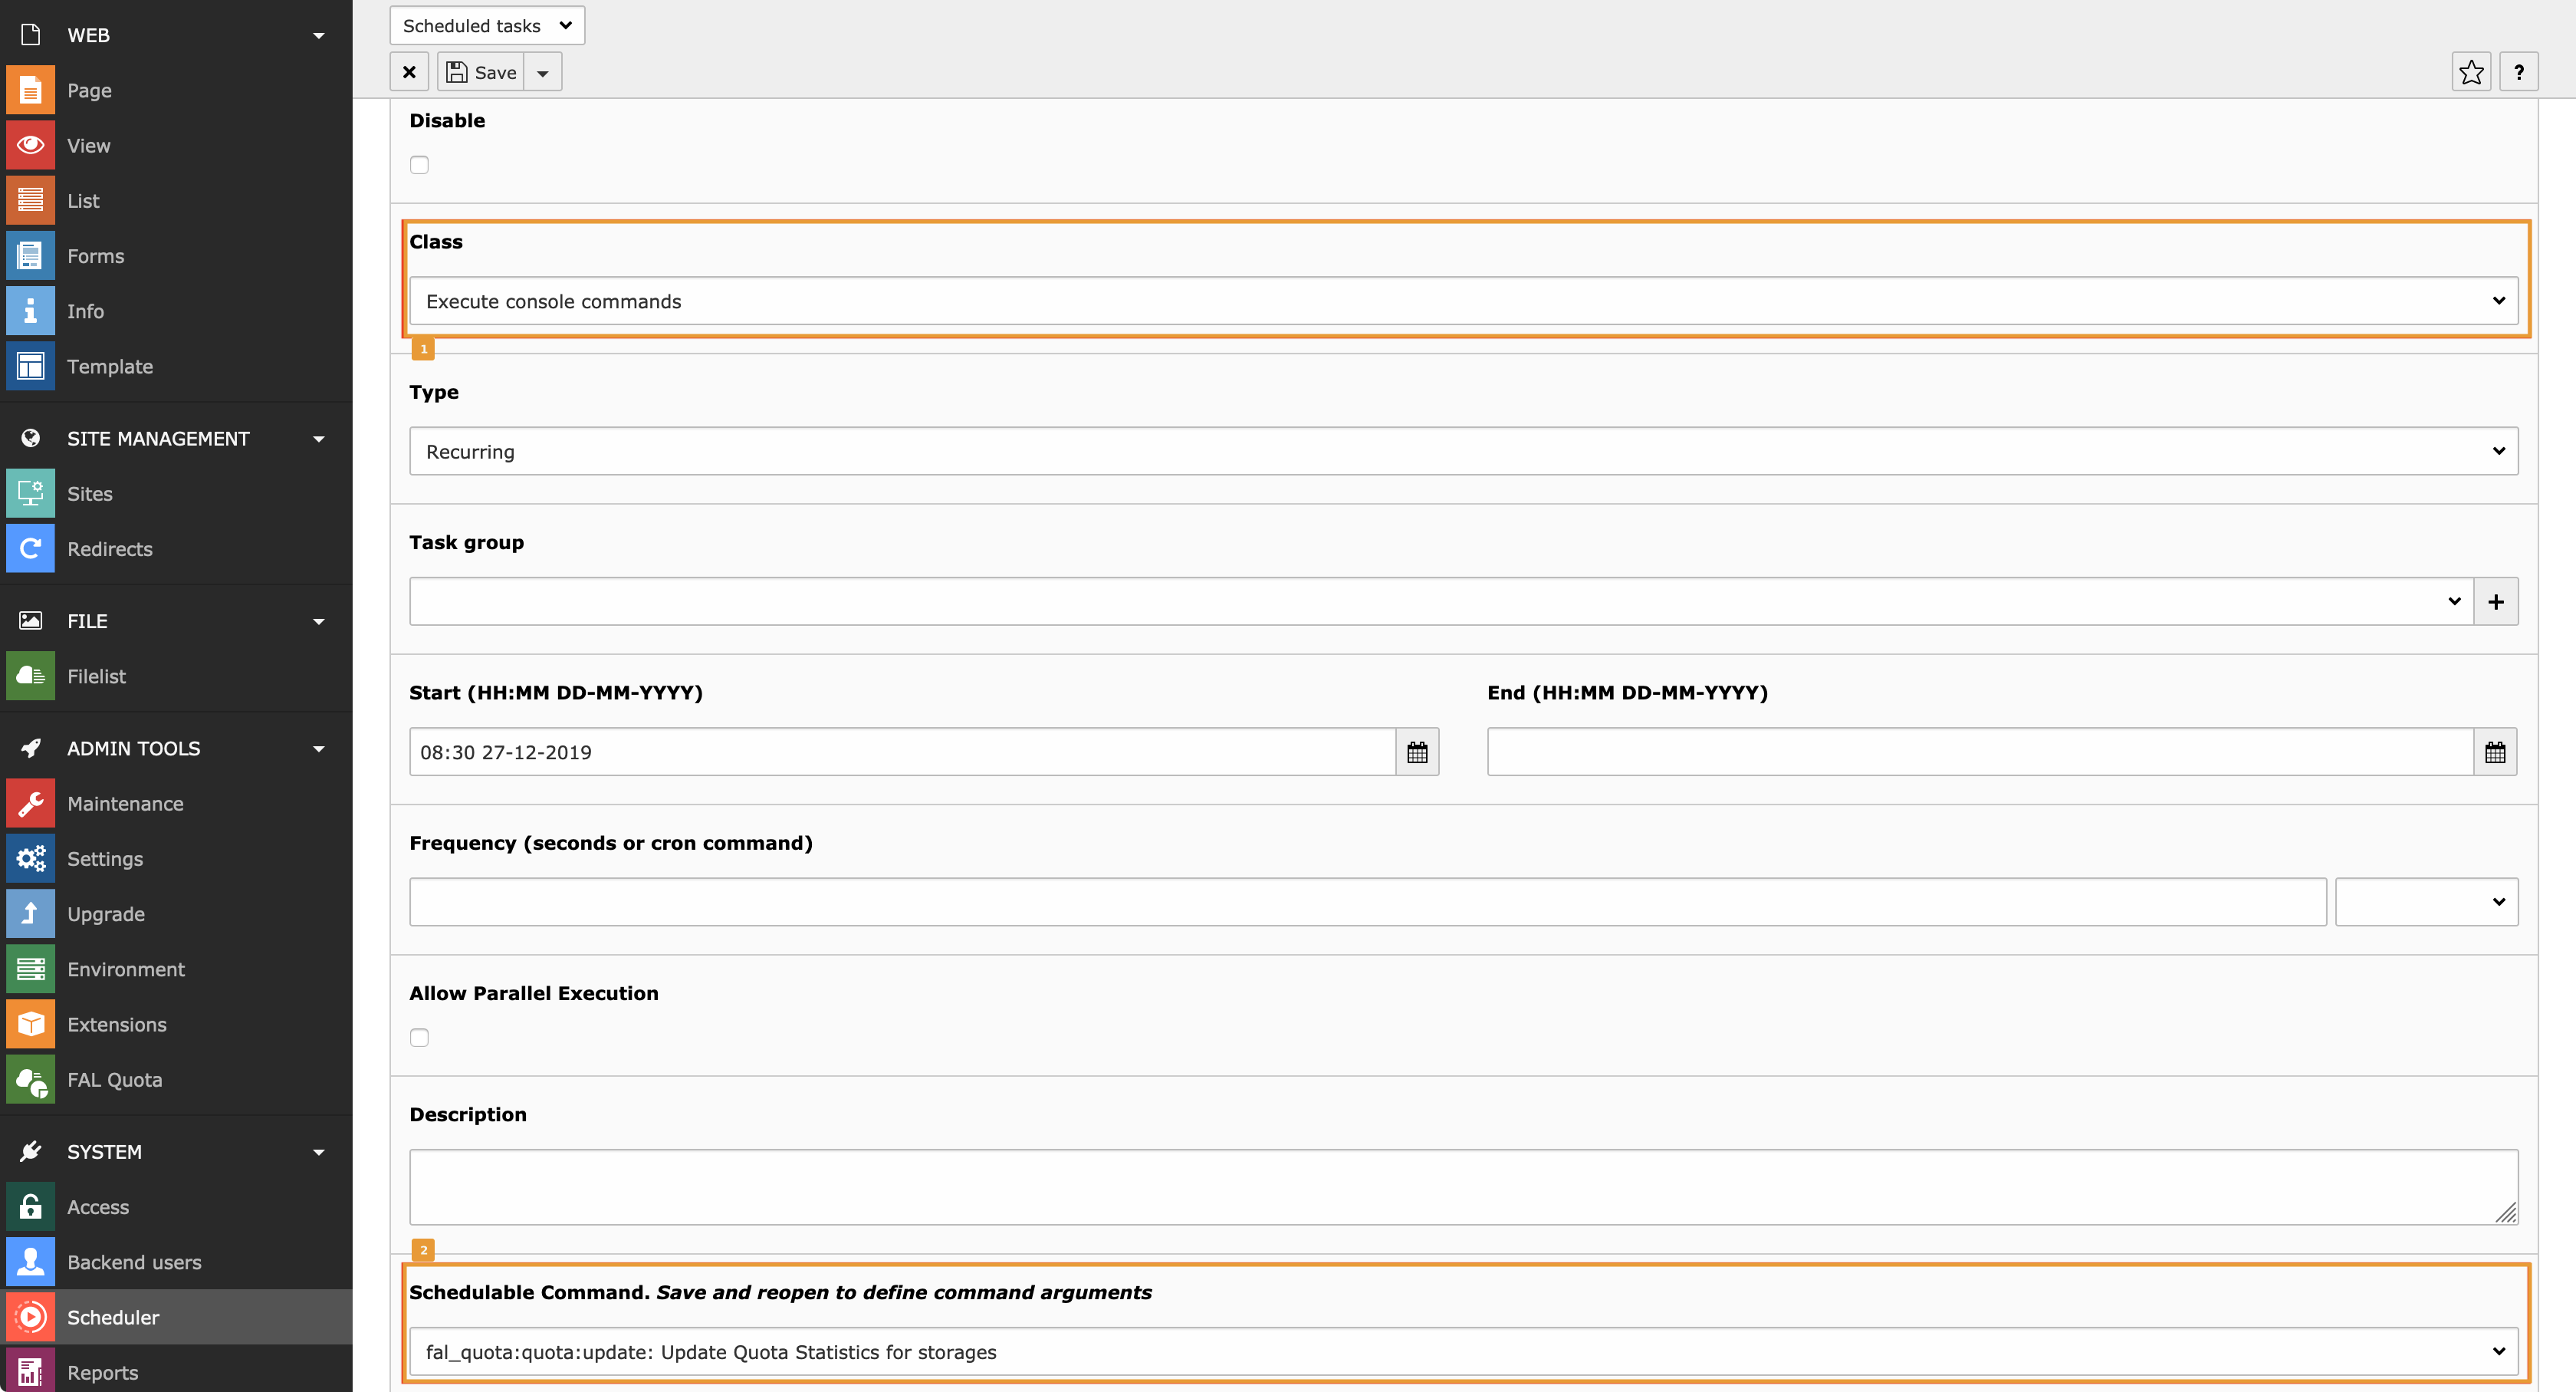
Task: Select Environment in the module menu
Action: [176, 969]
